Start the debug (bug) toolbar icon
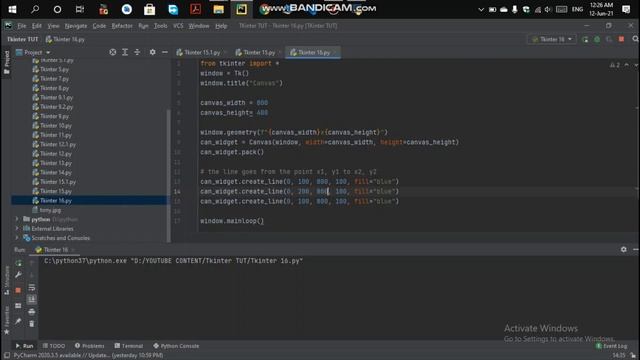The height and width of the screenshot is (360, 640). pyautogui.click(x=597, y=39)
